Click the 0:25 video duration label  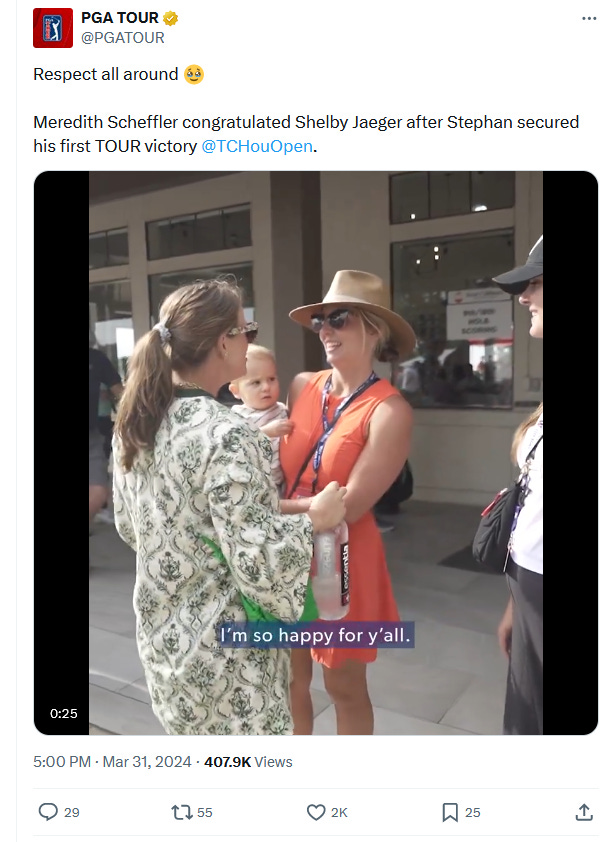tap(63, 713)
